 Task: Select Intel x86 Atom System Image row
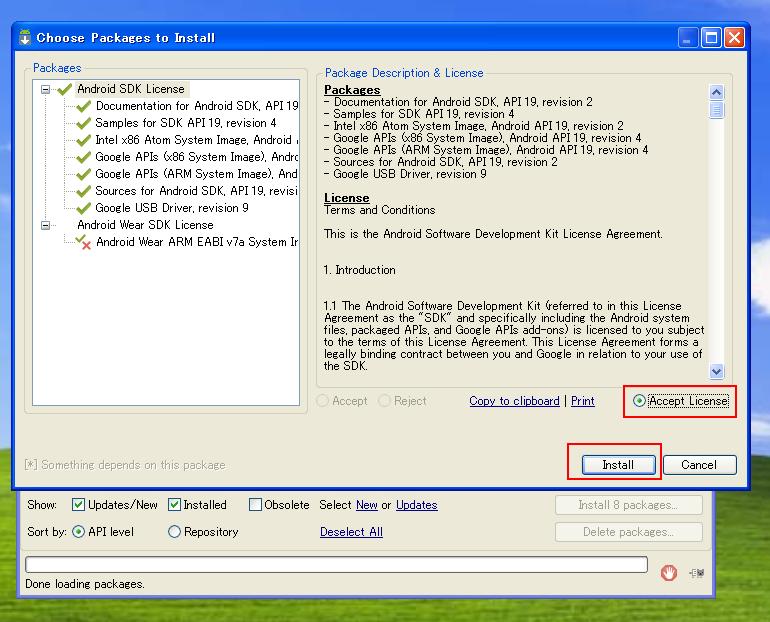[x=197, y=140]
